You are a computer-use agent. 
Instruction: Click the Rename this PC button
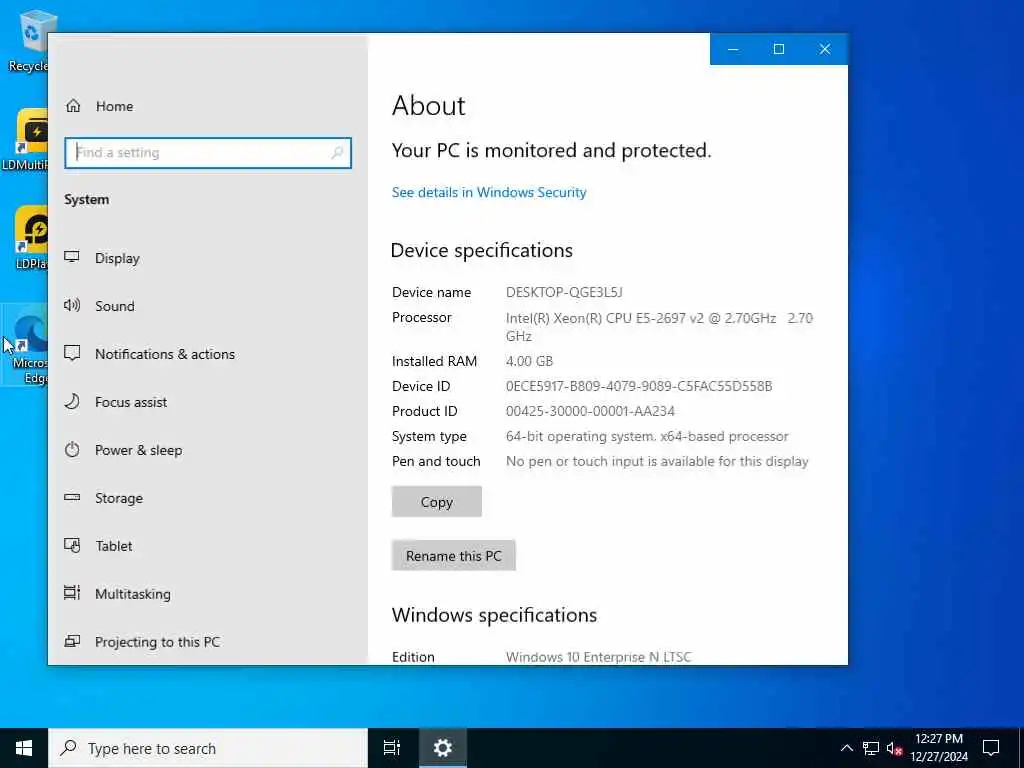pyautogui.click(x=454, y=555)
